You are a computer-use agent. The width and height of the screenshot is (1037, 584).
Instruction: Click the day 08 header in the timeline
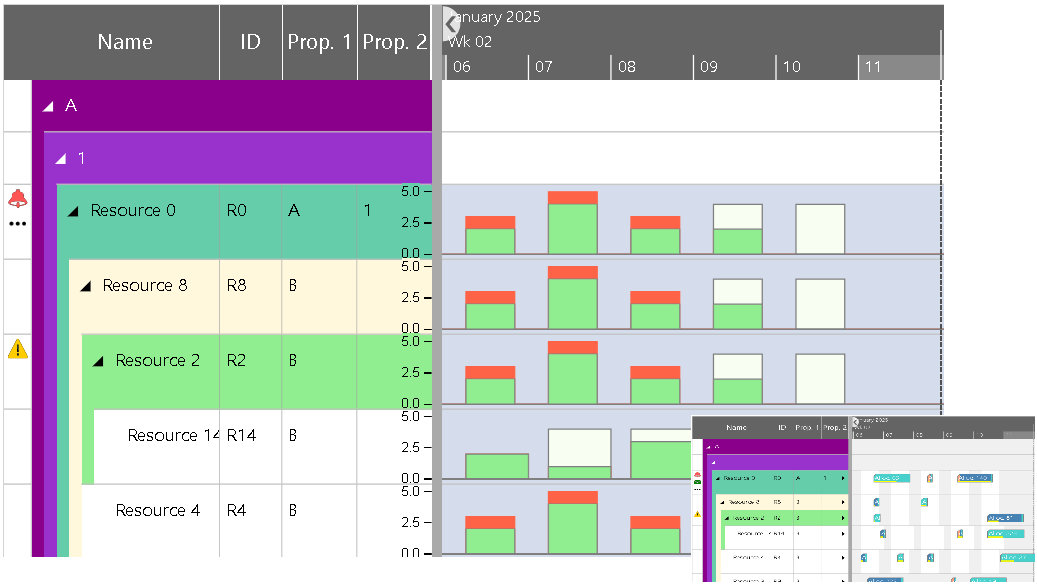click(650, 66)
